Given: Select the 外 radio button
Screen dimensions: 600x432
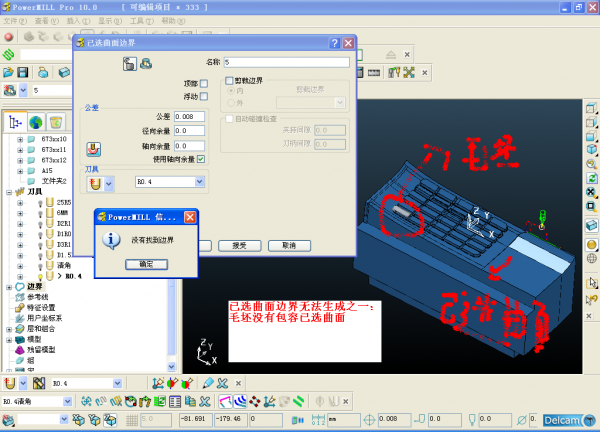Looking at the screenshot, I should 231,103.
